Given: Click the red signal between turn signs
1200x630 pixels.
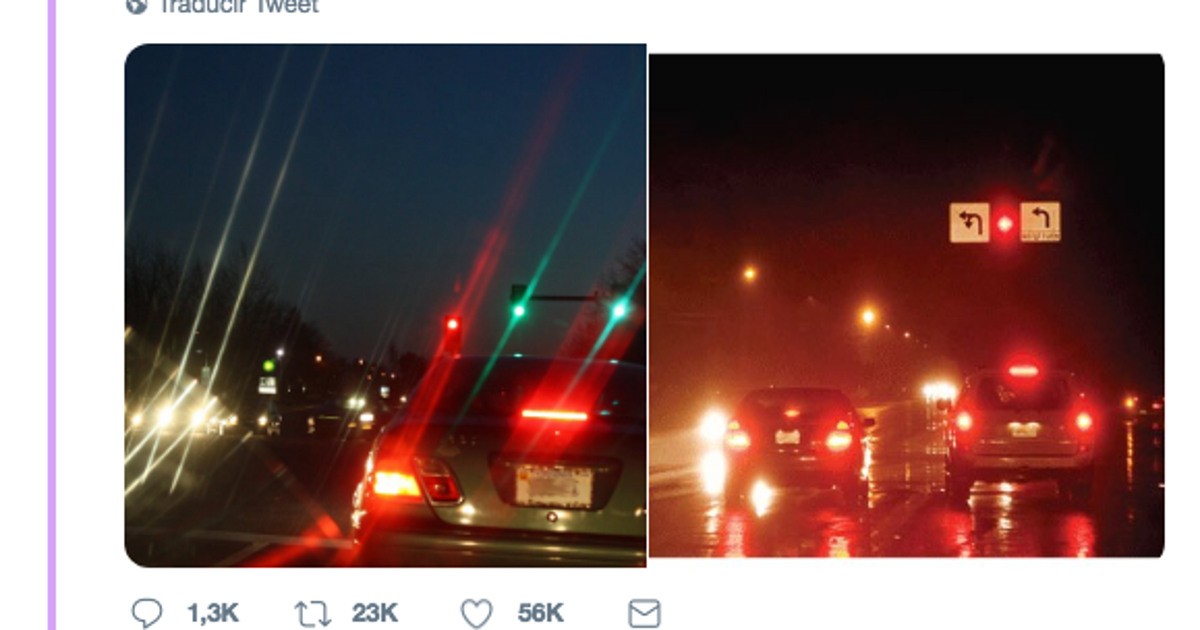Looking at the screenshot, I should (1004, 223).
